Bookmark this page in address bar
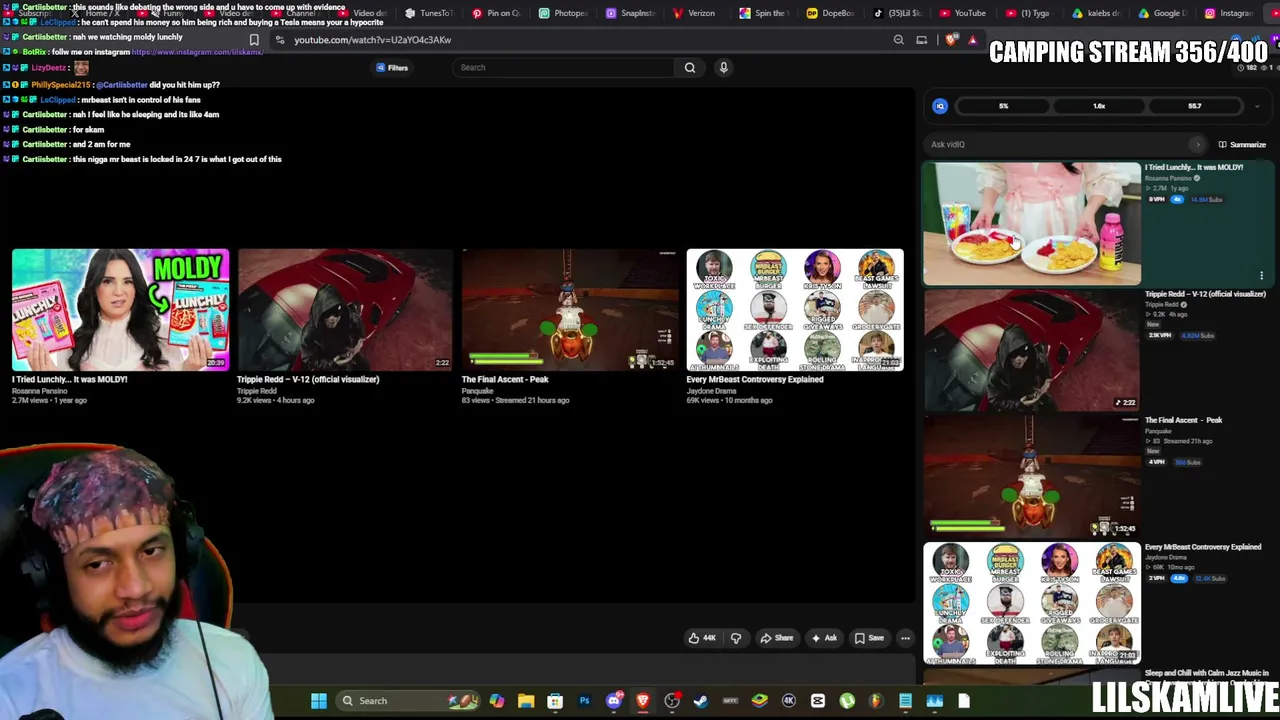 click(254, 40)
